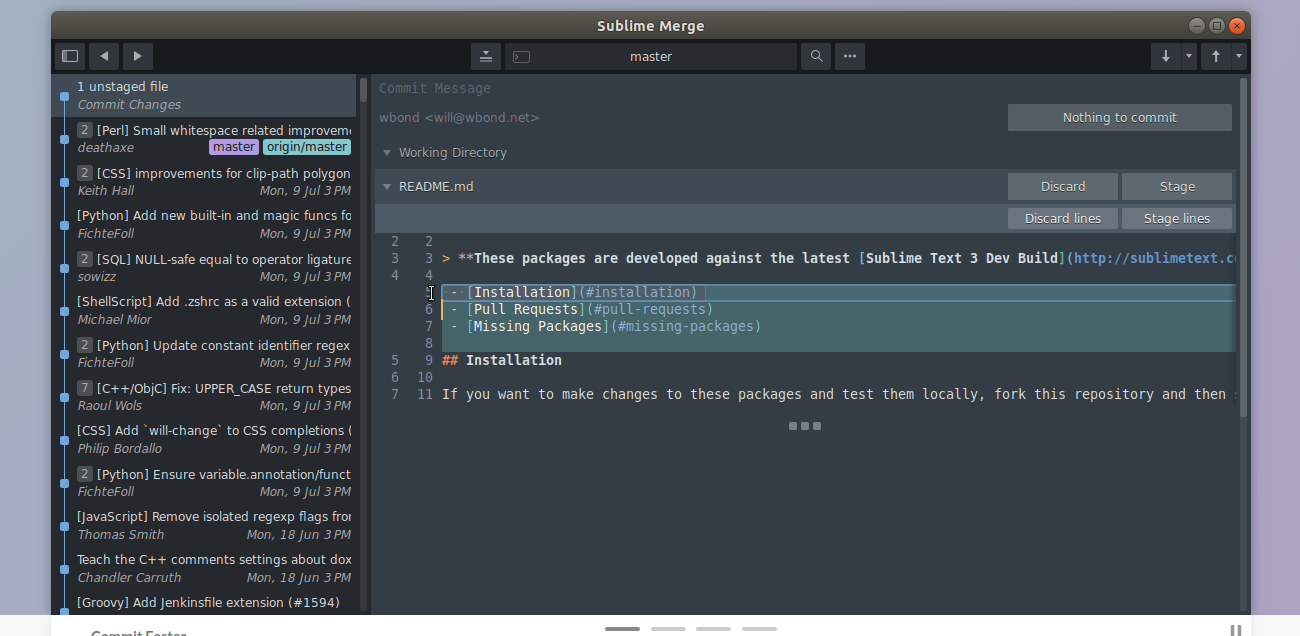Open the stash icon in toolbar
The width and height of the screenshot is (1300, 636).
tap(485, 56)
